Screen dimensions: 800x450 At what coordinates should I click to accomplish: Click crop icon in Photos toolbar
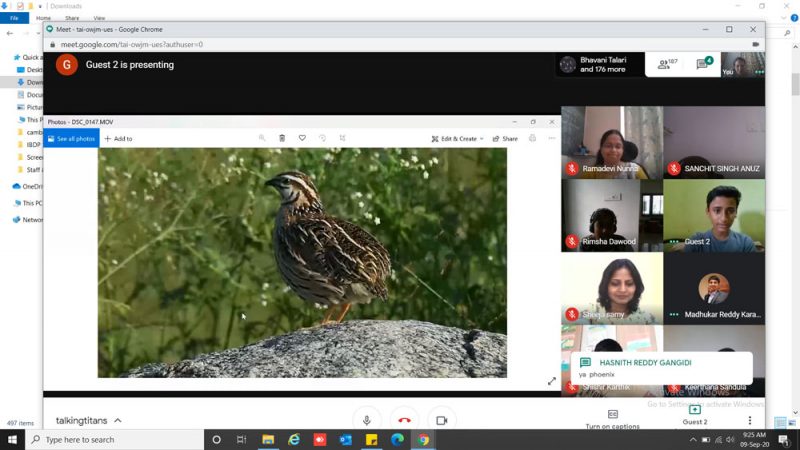point(342,138)
